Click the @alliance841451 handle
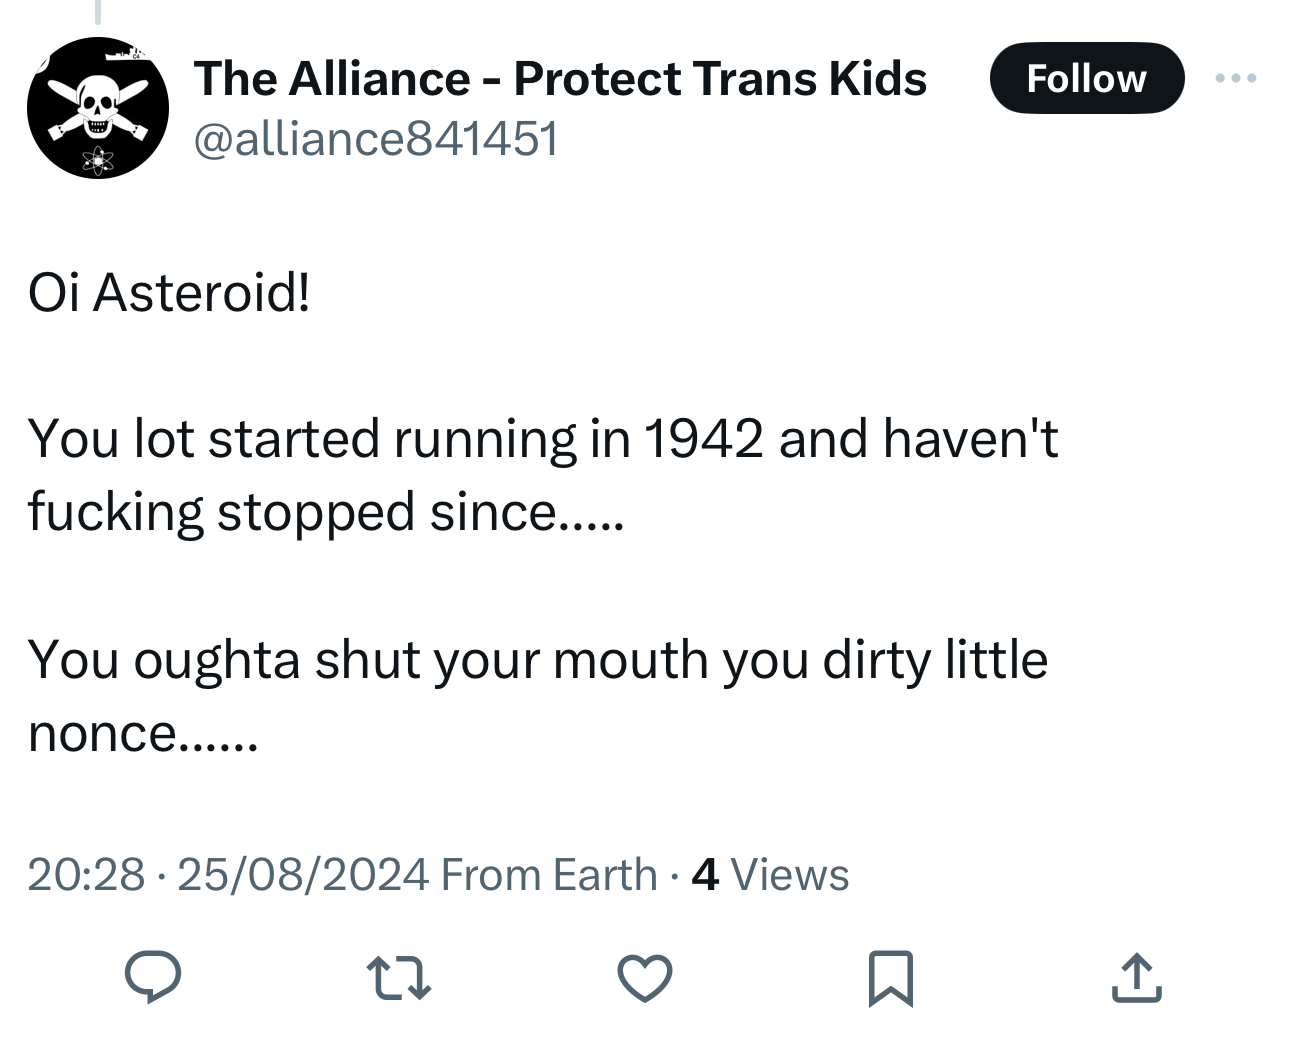 pos(375,138)
